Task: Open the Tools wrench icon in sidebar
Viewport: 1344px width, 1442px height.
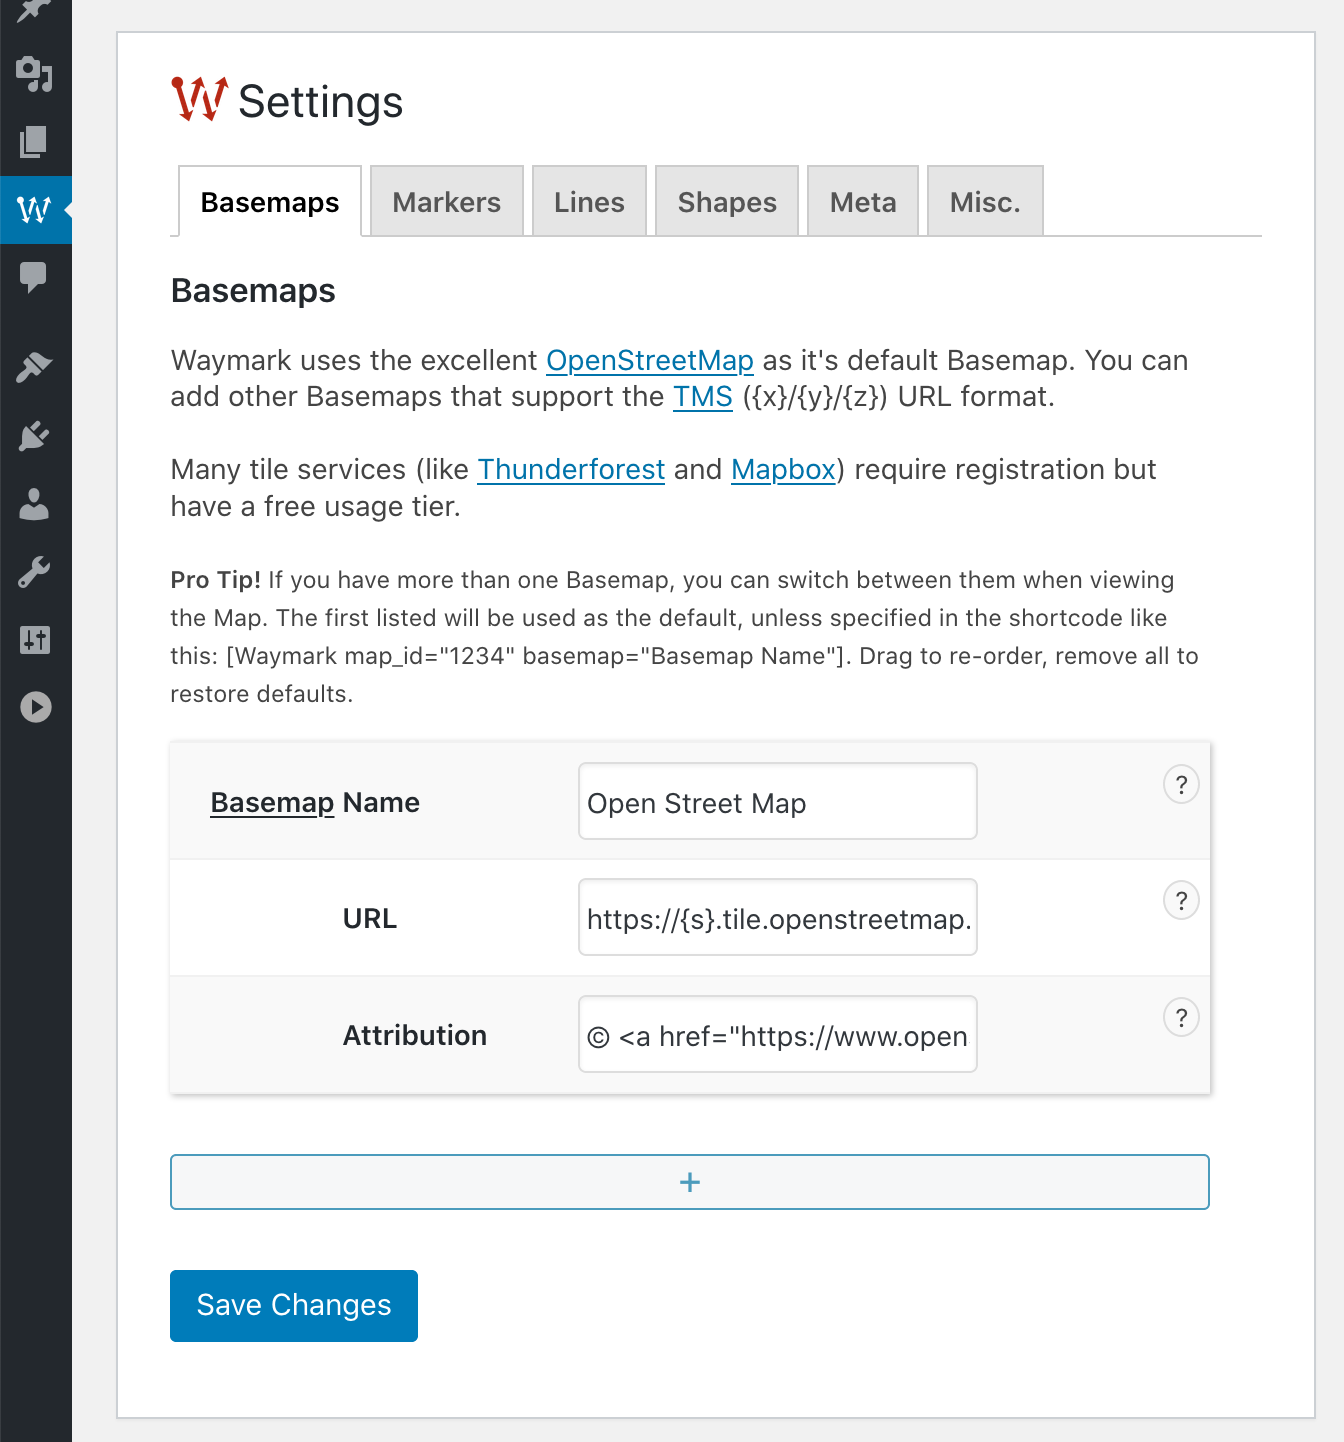Action: tap(35, 572)
